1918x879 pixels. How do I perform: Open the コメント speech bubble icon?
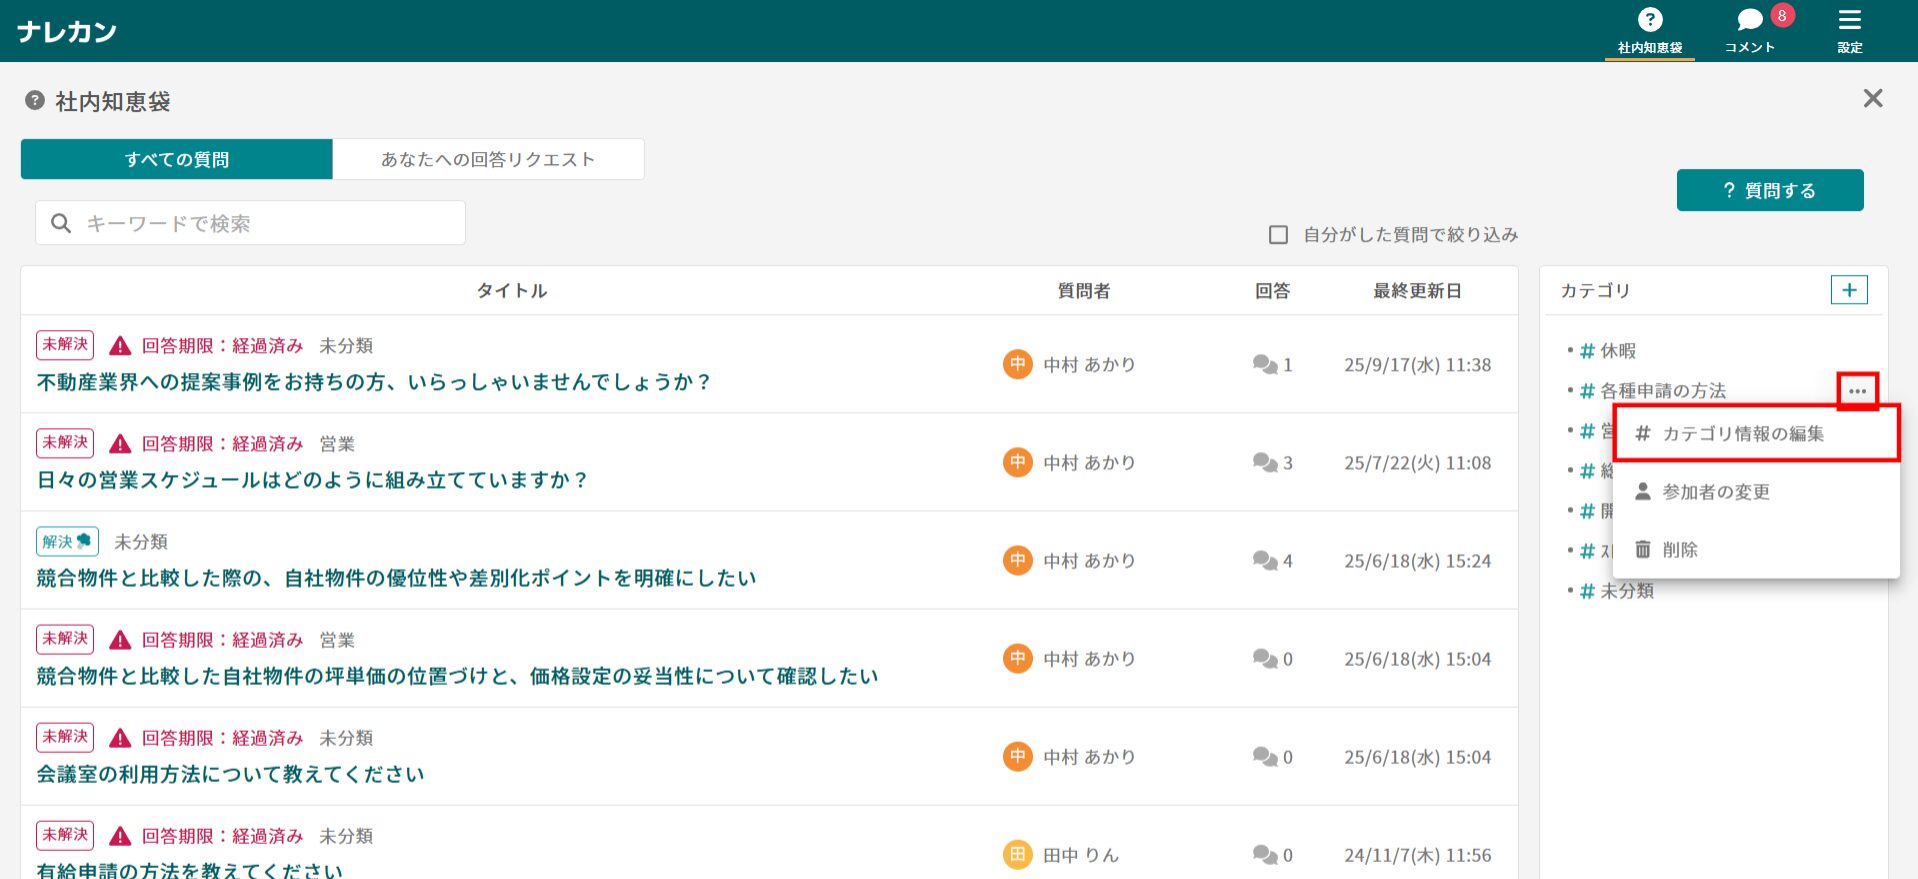coord(1750,20)
